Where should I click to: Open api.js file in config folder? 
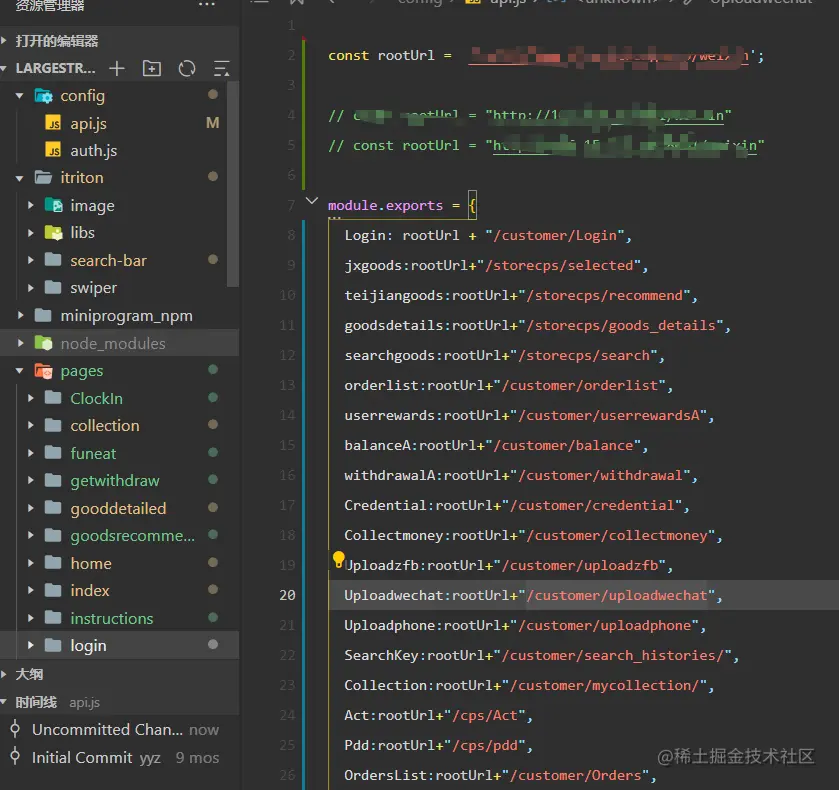(88, 124)
